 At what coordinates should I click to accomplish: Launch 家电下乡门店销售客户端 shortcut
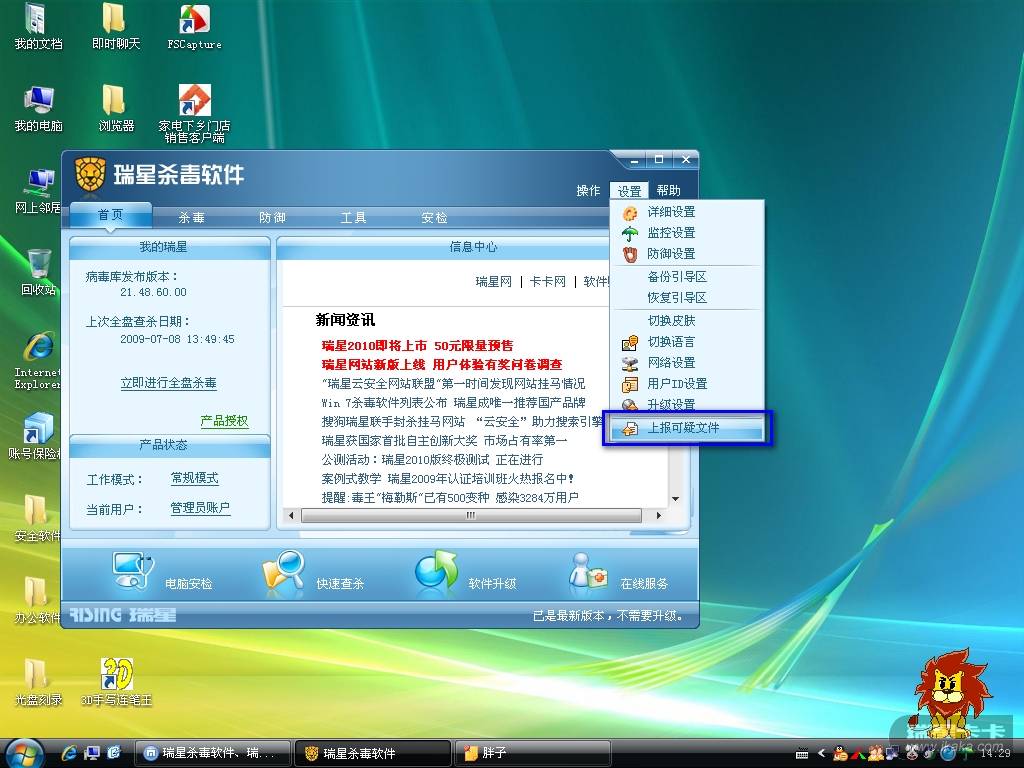click(x=194, y=112)
